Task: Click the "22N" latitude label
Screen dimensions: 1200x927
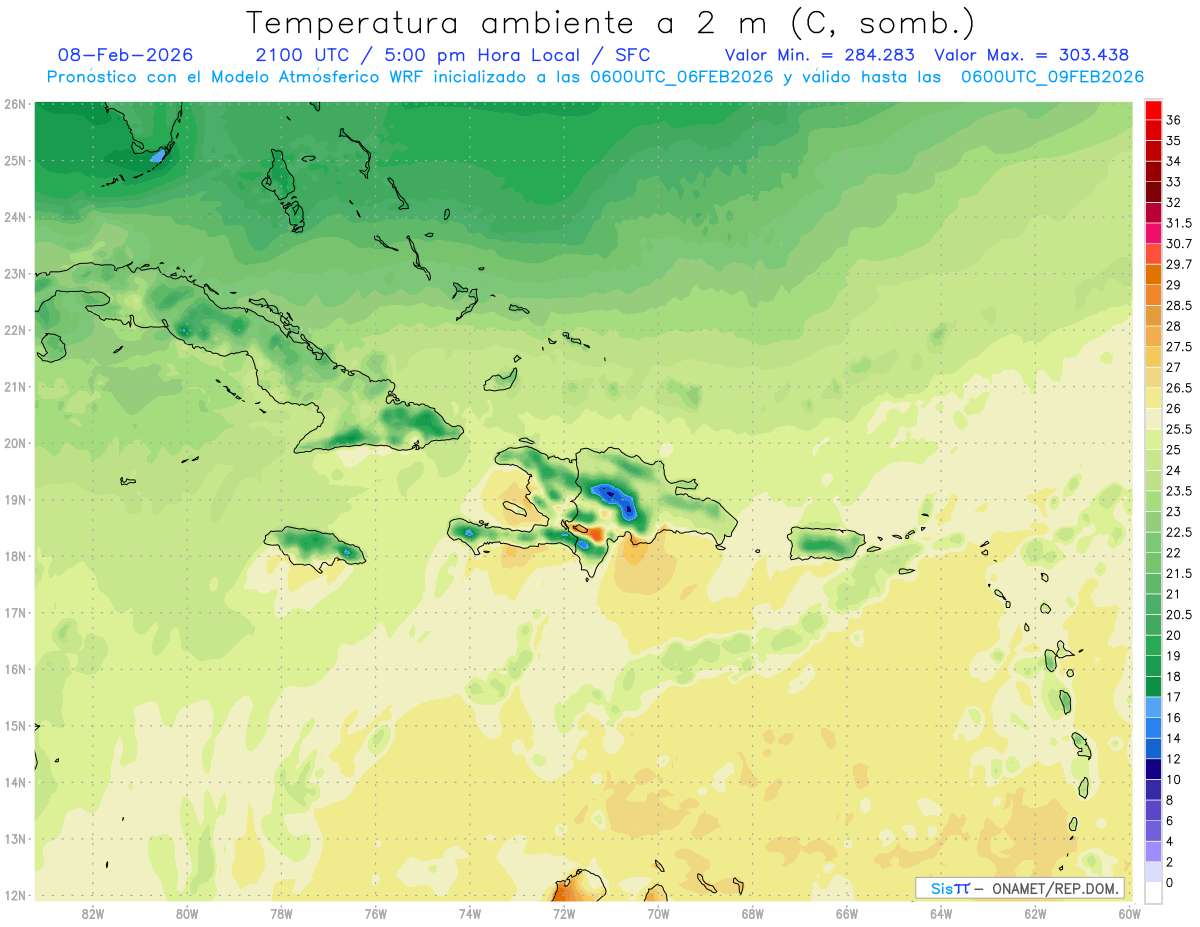Action: tap(14, 330)
